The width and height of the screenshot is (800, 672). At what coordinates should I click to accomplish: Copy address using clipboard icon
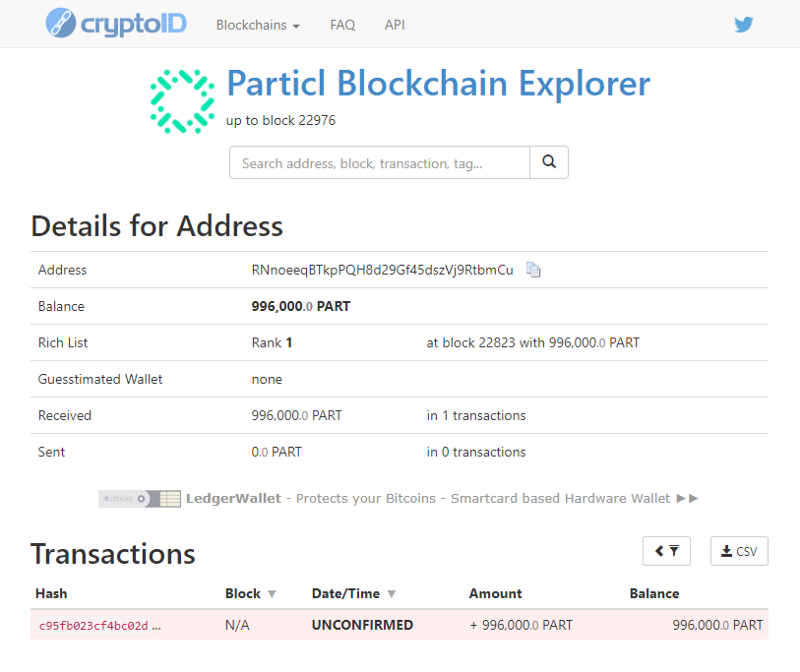533,269
